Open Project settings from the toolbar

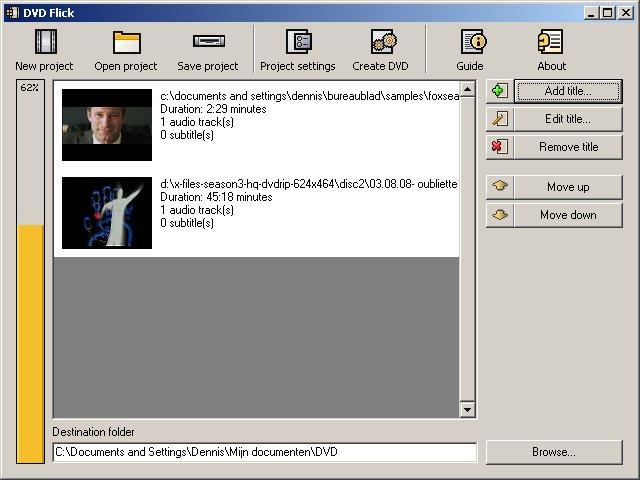298,42
